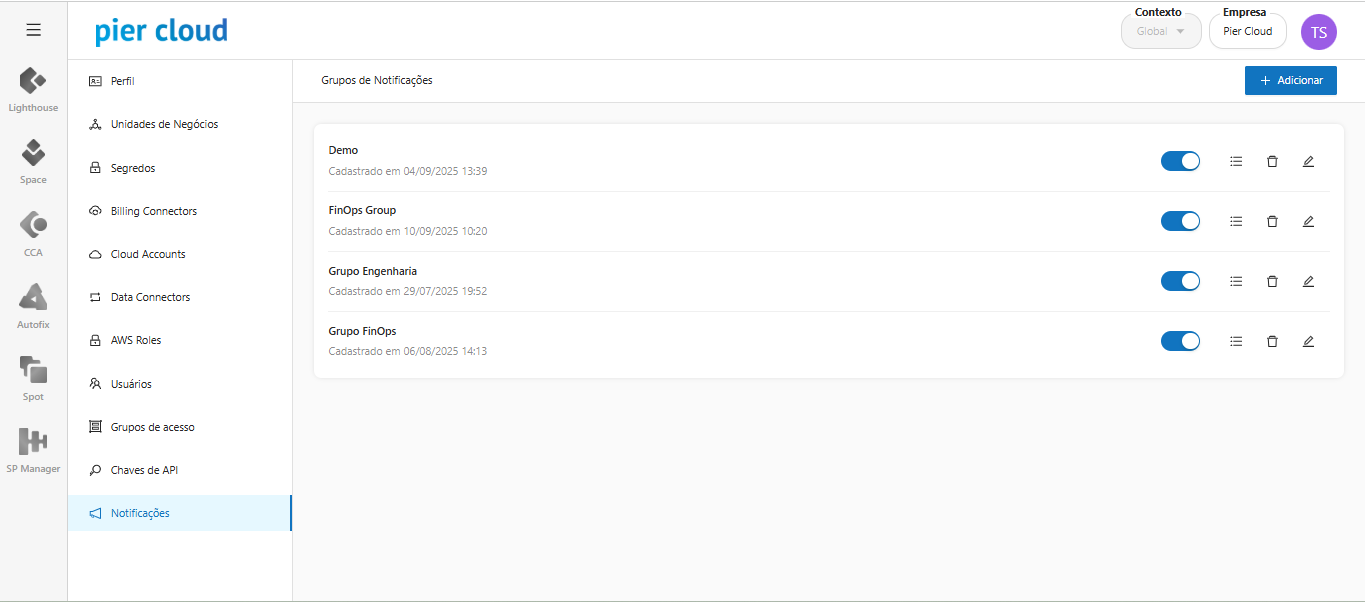Disable the Demo group toggle
The image size is (1365, 602).
[1180, 161]
